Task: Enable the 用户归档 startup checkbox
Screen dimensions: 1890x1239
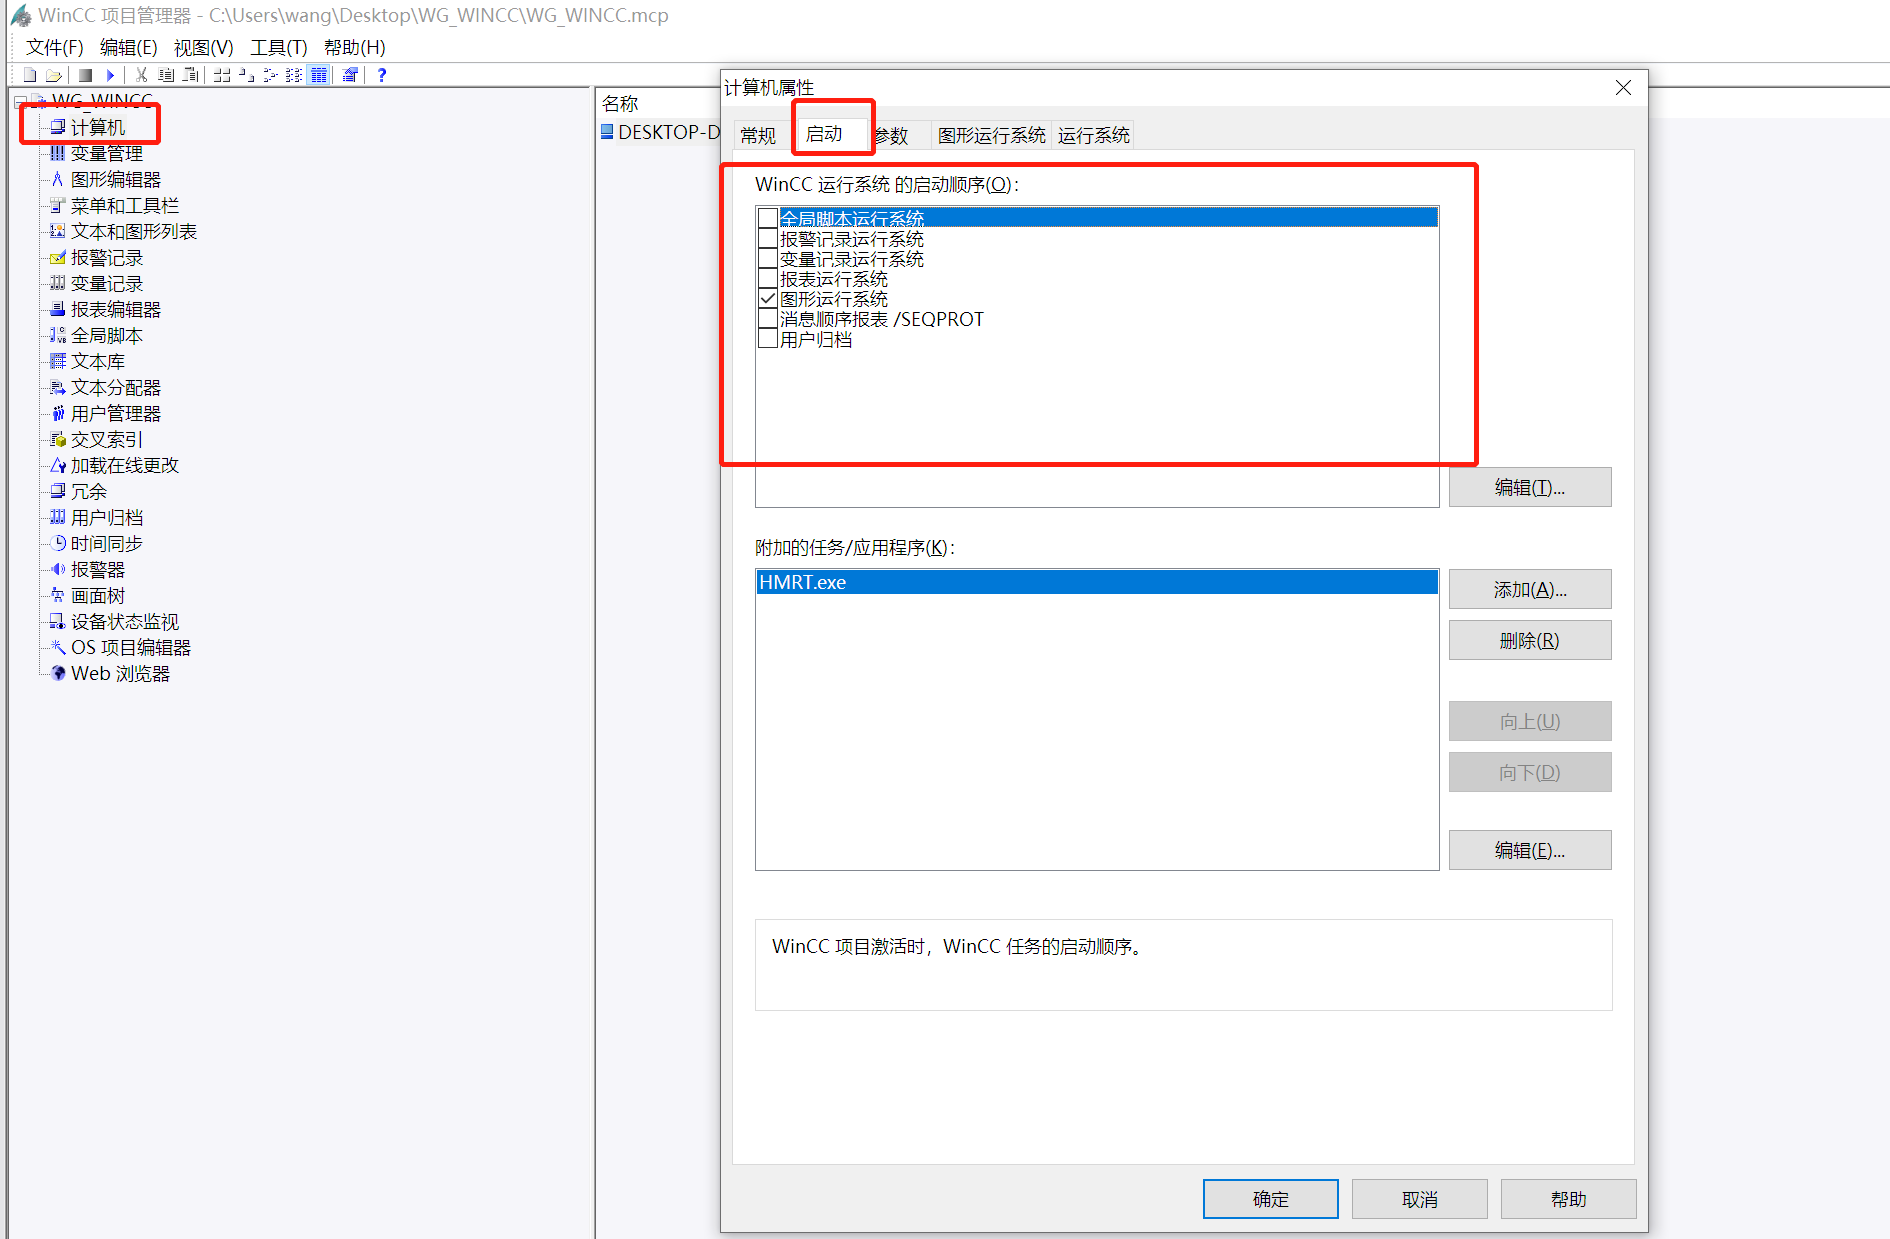Action: (768, 338)
